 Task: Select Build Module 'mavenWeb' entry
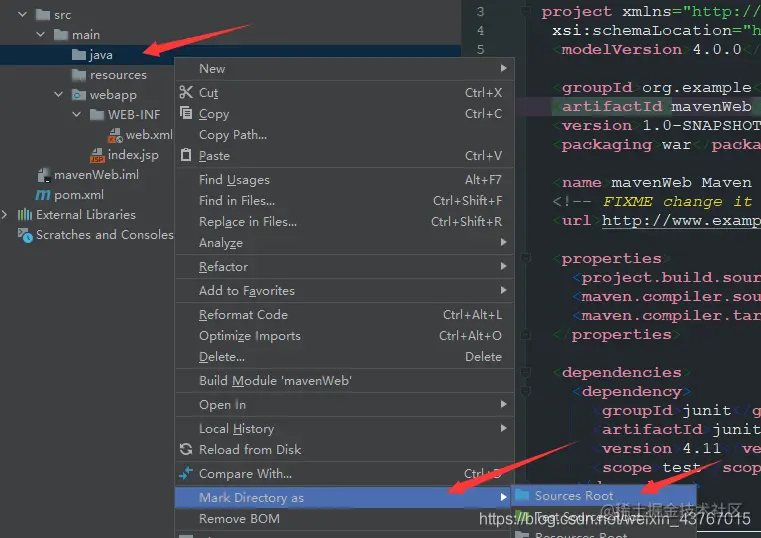pyautogui.click(x=344, y=380)
